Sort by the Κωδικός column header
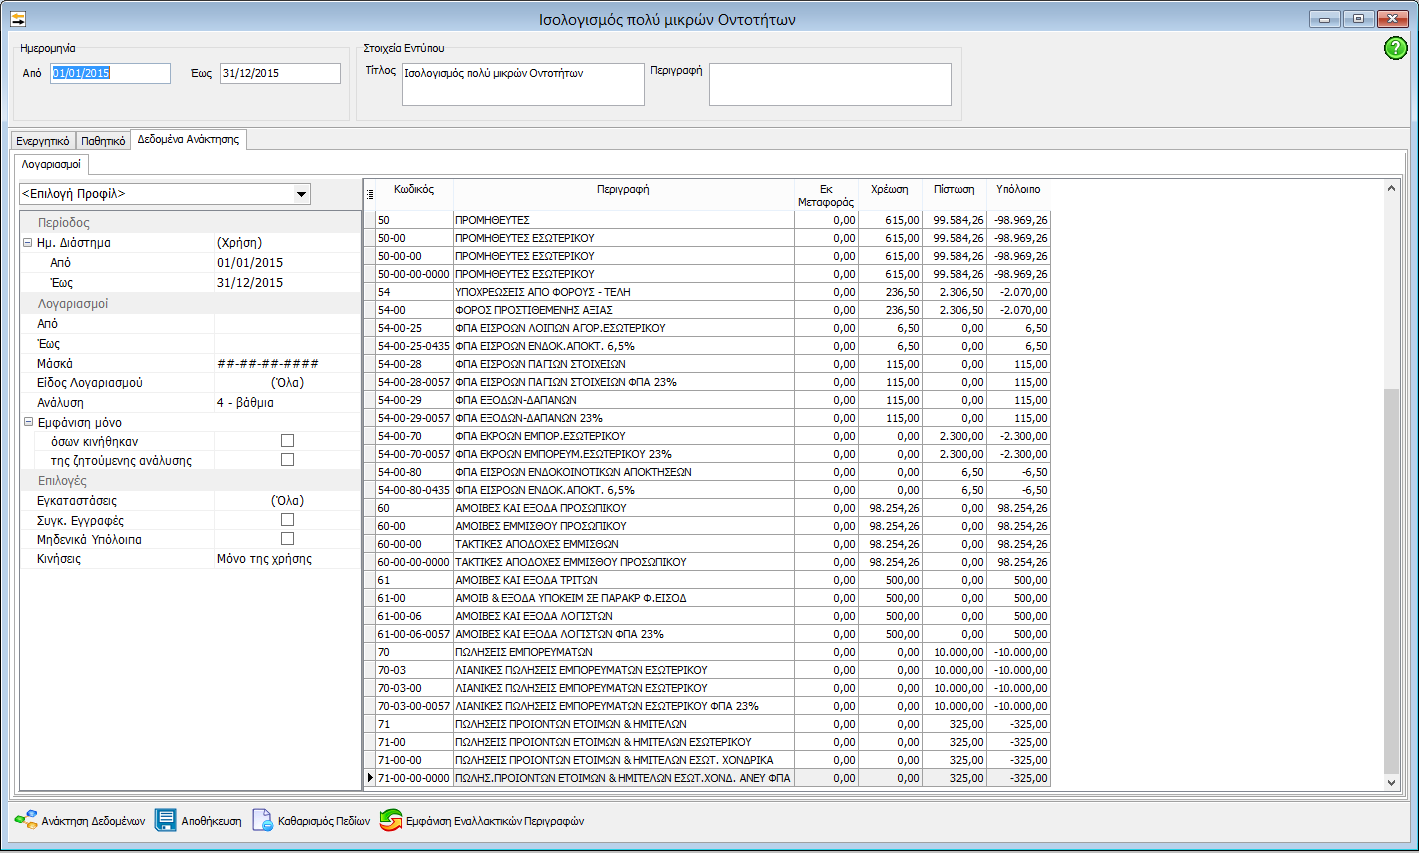Screen dimensions: 1419x853 coord(414,195)
